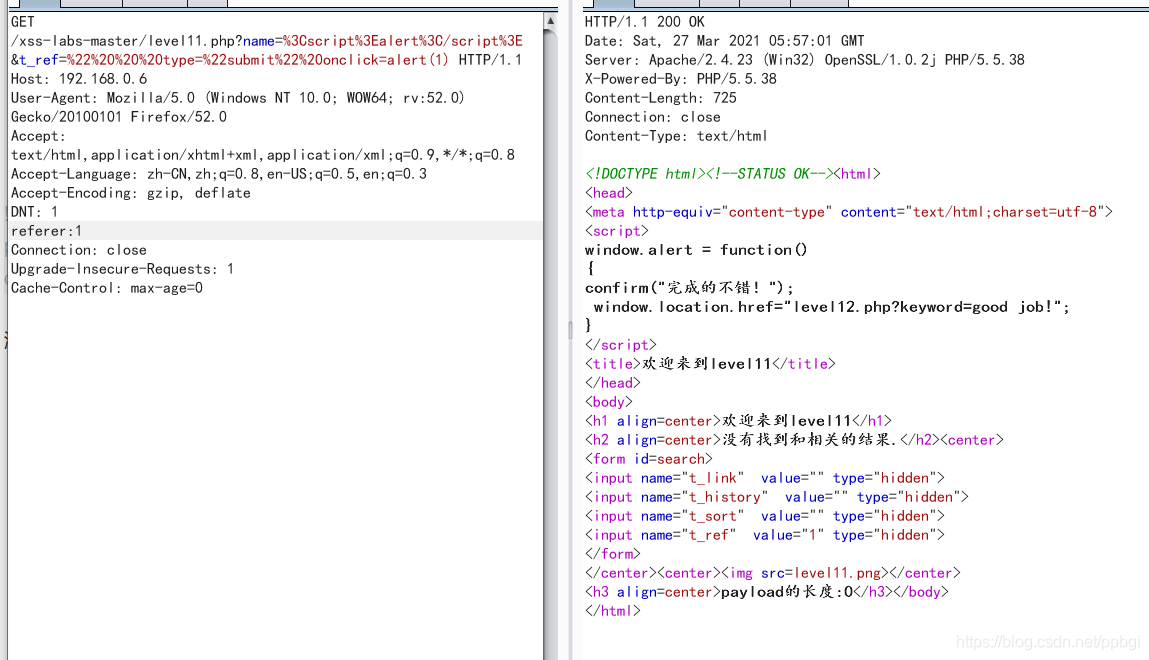This screenshot has width=1149, height=660.
Task: Click the &t_ref= parameter line
Action: click(x=266, y=60)
